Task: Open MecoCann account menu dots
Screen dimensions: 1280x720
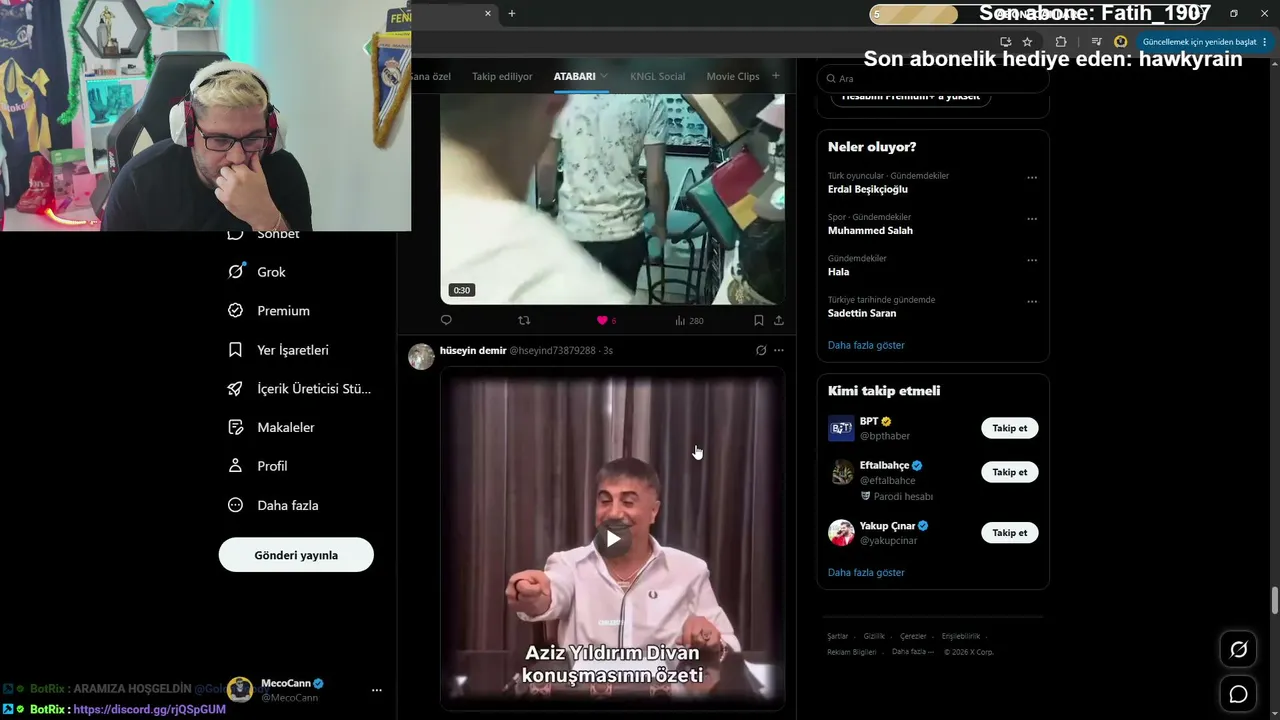Action: (x=377, y=690)
